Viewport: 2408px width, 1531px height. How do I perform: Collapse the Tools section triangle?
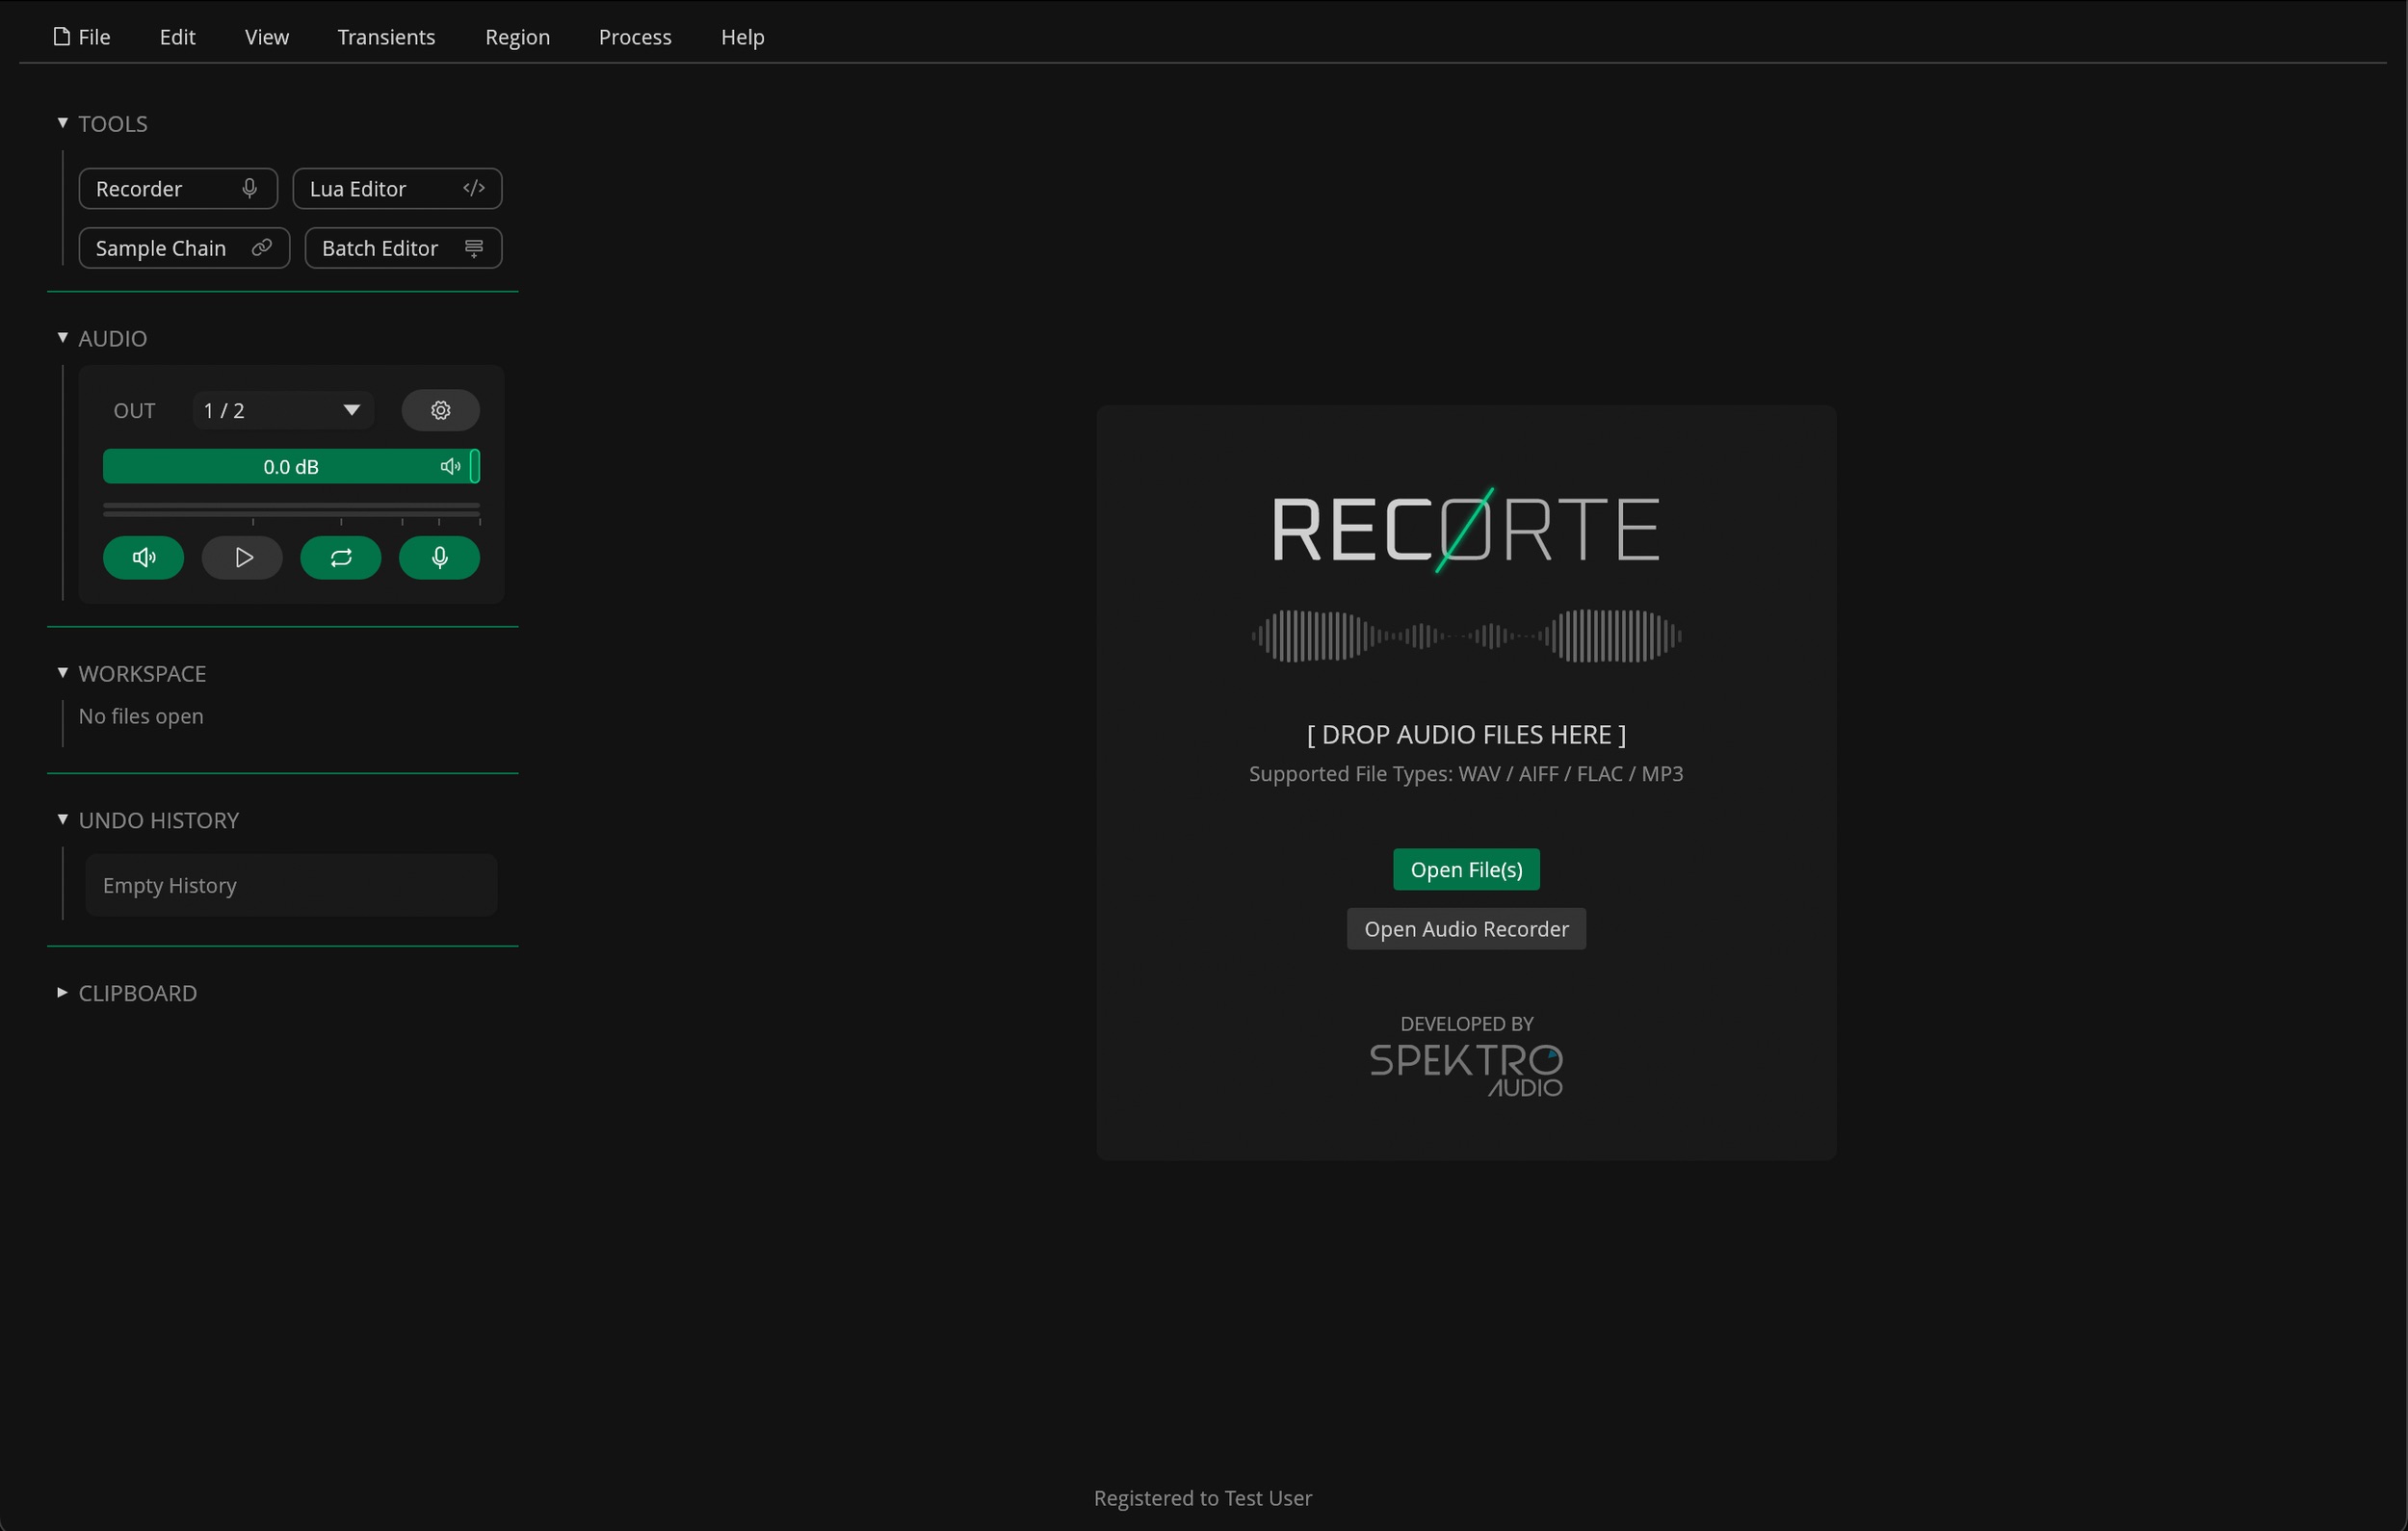point(62,123)
